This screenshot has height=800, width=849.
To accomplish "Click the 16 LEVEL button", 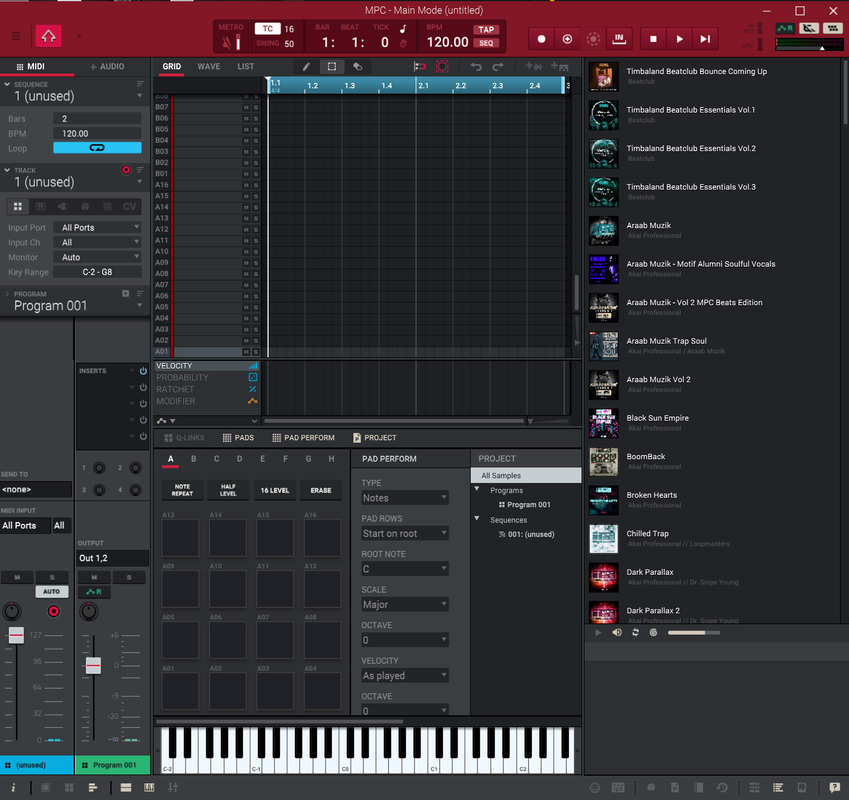I will (275, 490).
